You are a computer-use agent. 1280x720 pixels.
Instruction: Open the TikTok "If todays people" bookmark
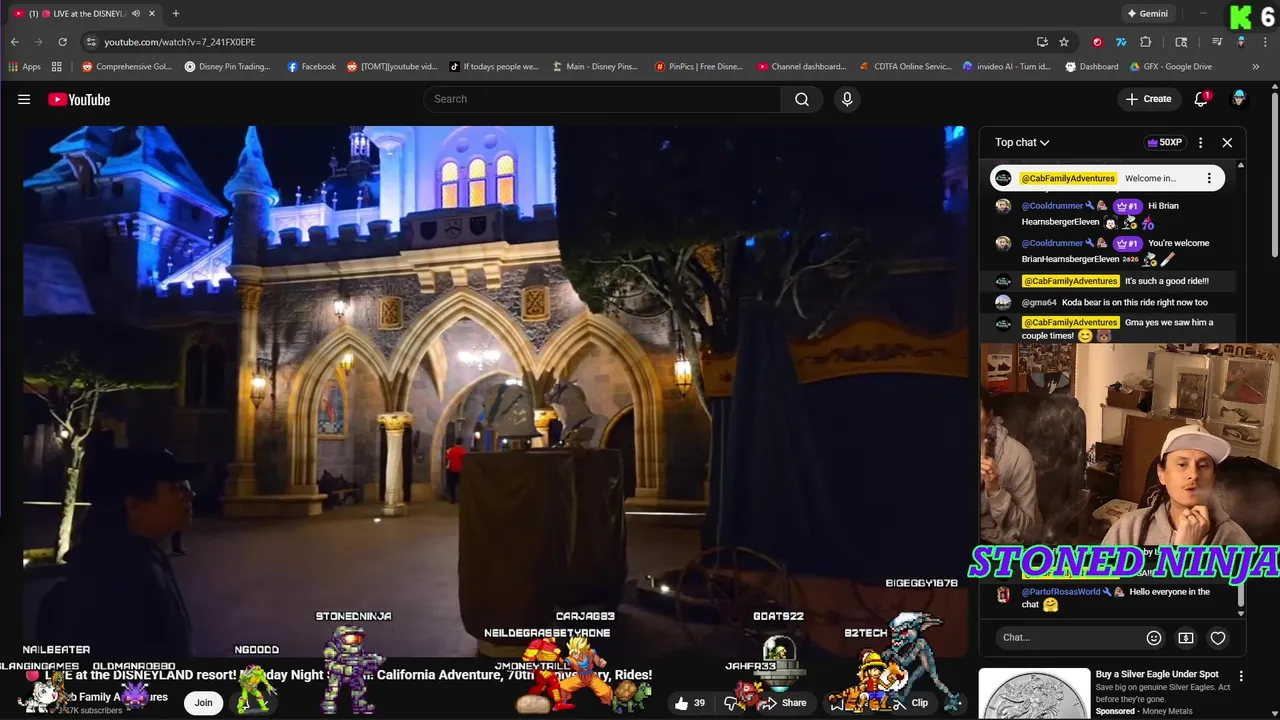click(493, 67)
